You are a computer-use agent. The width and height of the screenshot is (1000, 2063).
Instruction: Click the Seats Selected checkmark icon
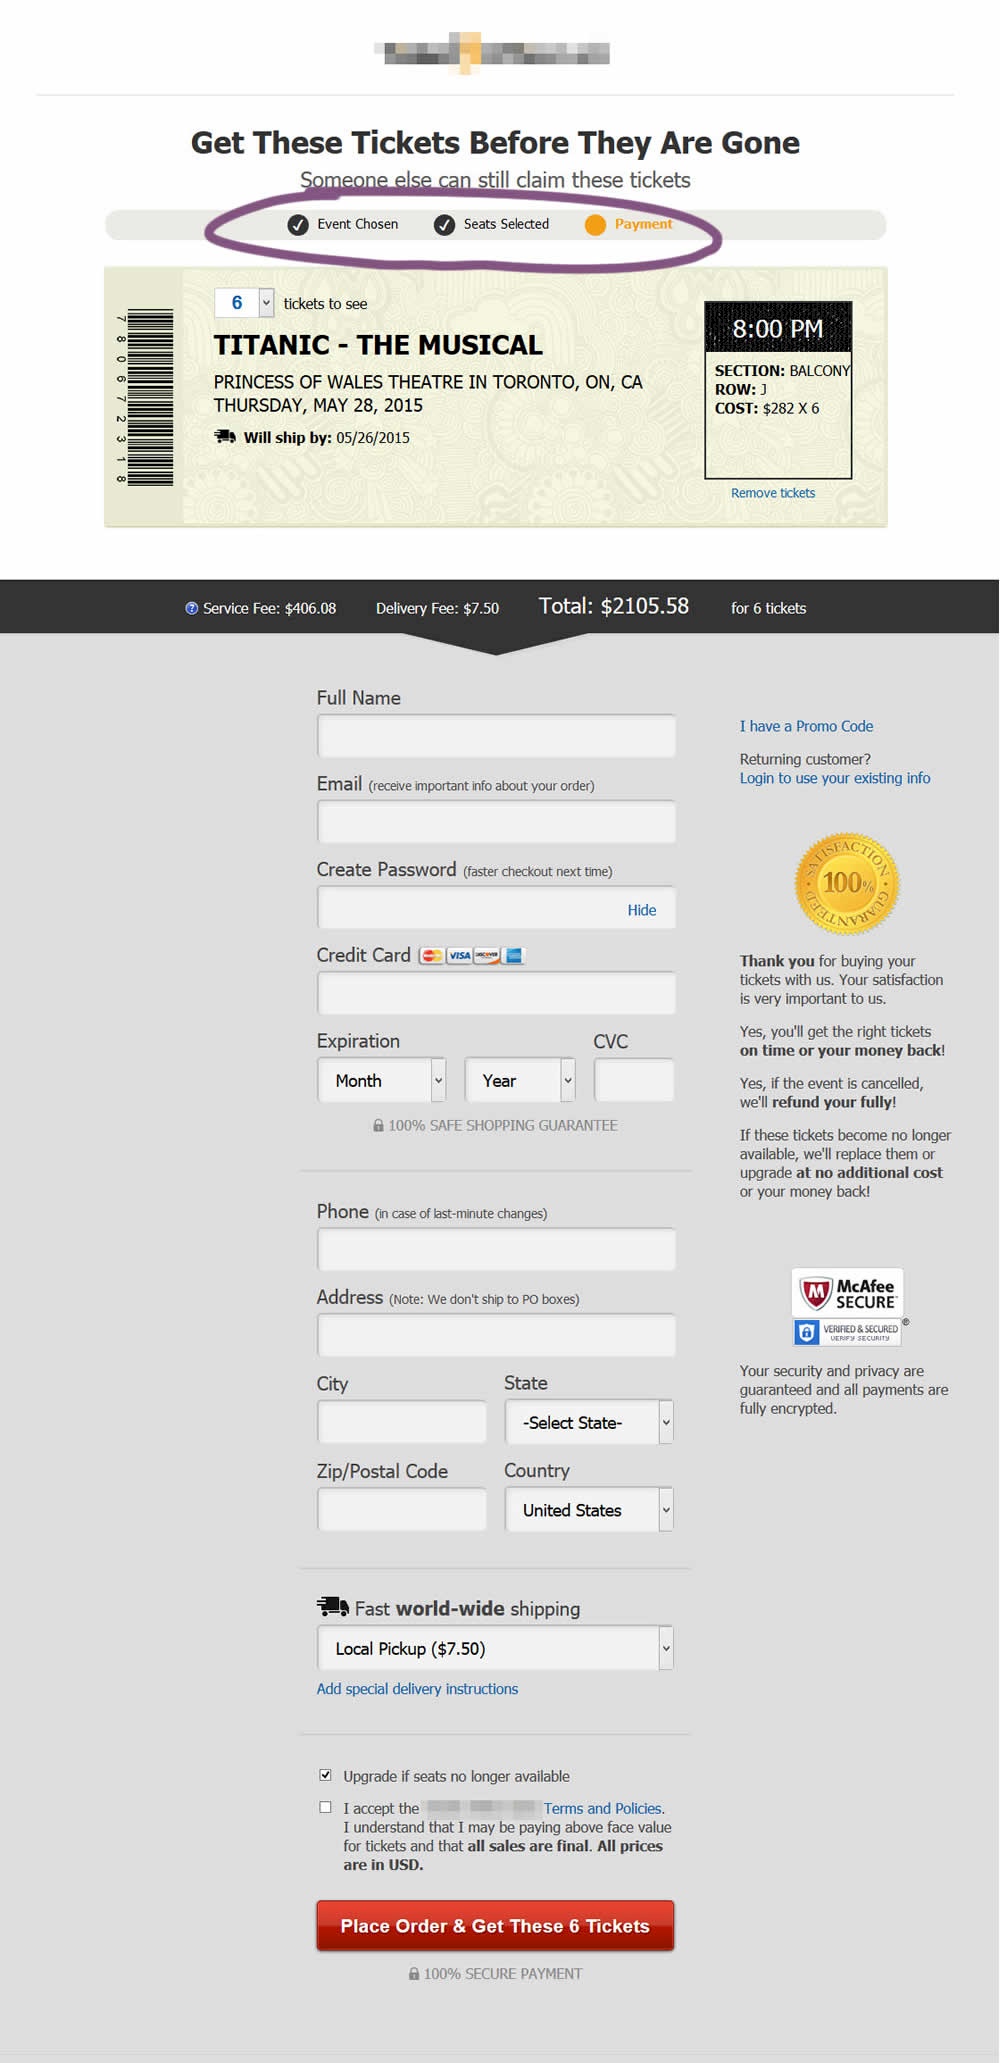point(444,225)
